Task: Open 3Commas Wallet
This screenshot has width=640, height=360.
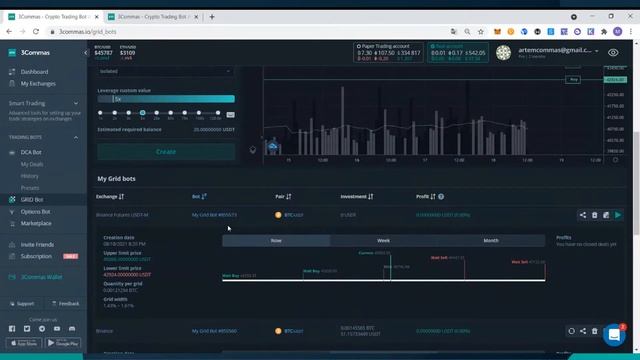Action: point(41,277)
